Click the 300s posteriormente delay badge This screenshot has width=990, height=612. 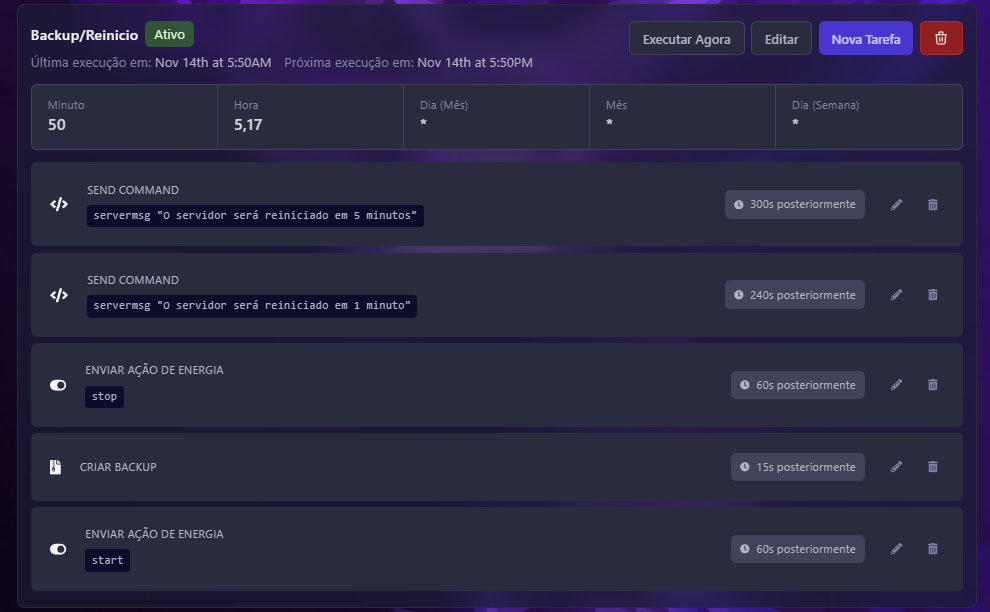pyautogui.click(x=795, y=205)
